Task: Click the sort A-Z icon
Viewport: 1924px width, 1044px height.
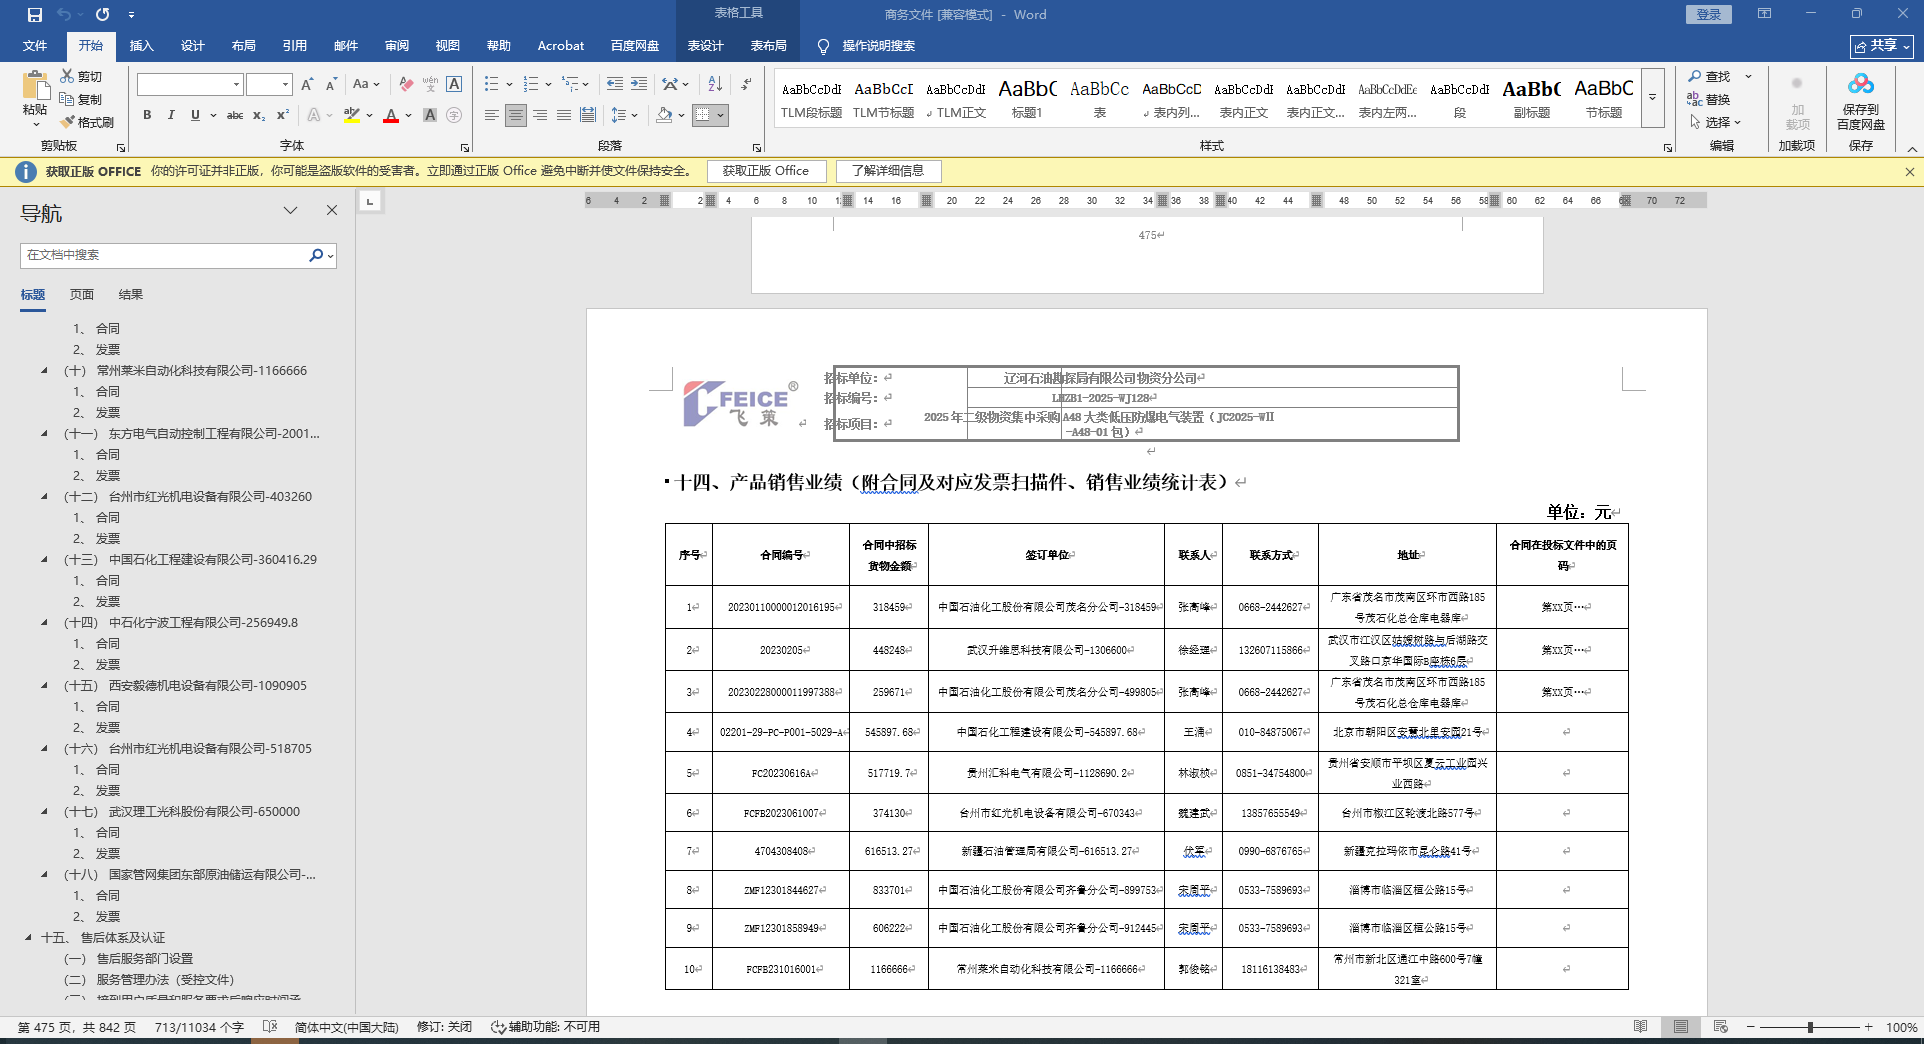Action: pos(715,84)
